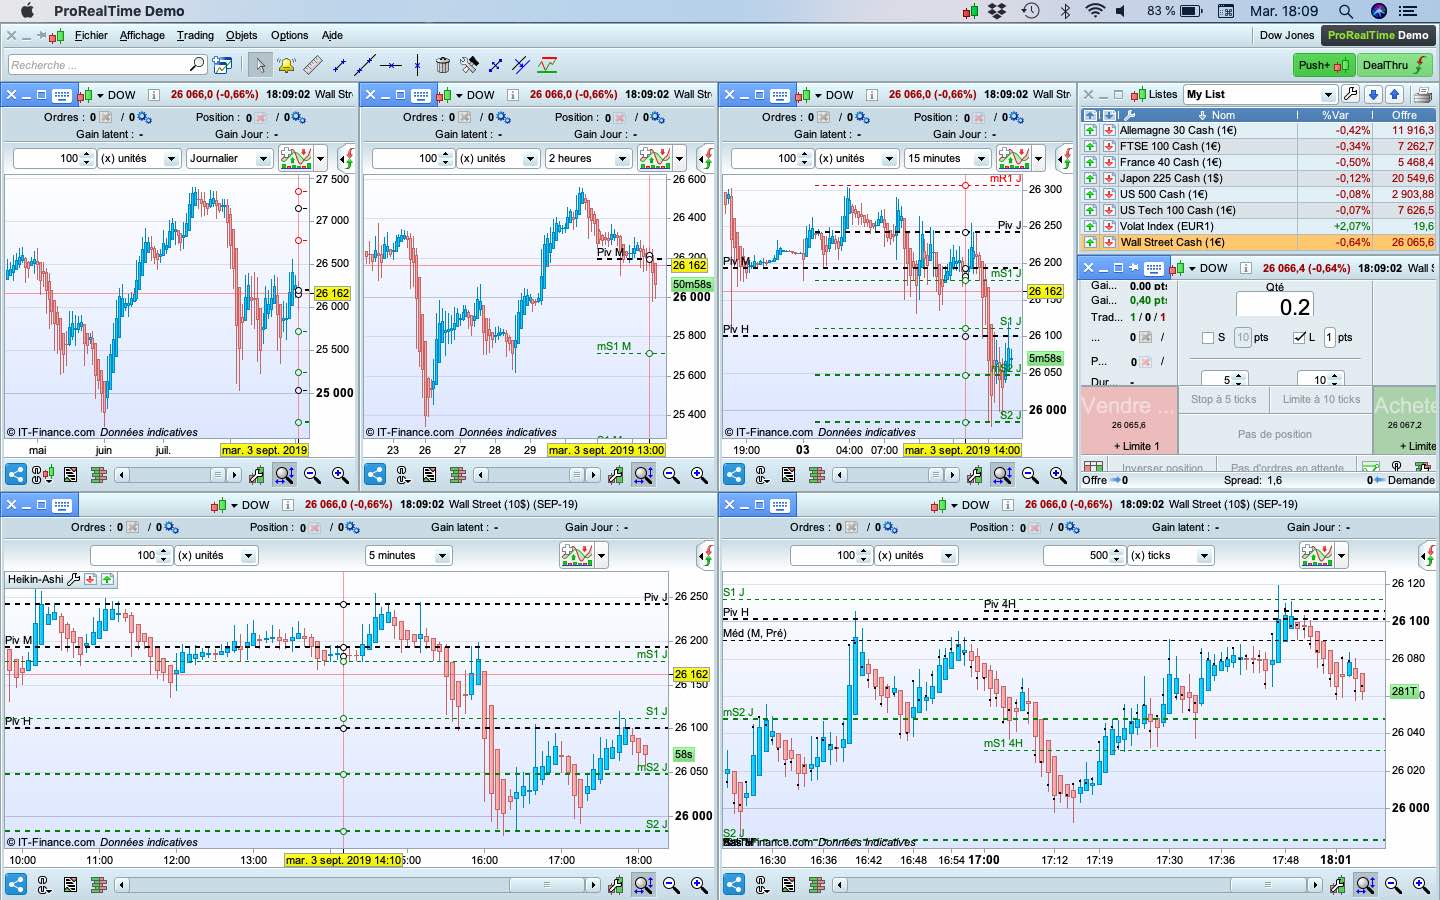Image resolution: width=1440 pixels, height=900 pixels.
Task: Click the Limite à 10 ticks button
Action: 1321,399
